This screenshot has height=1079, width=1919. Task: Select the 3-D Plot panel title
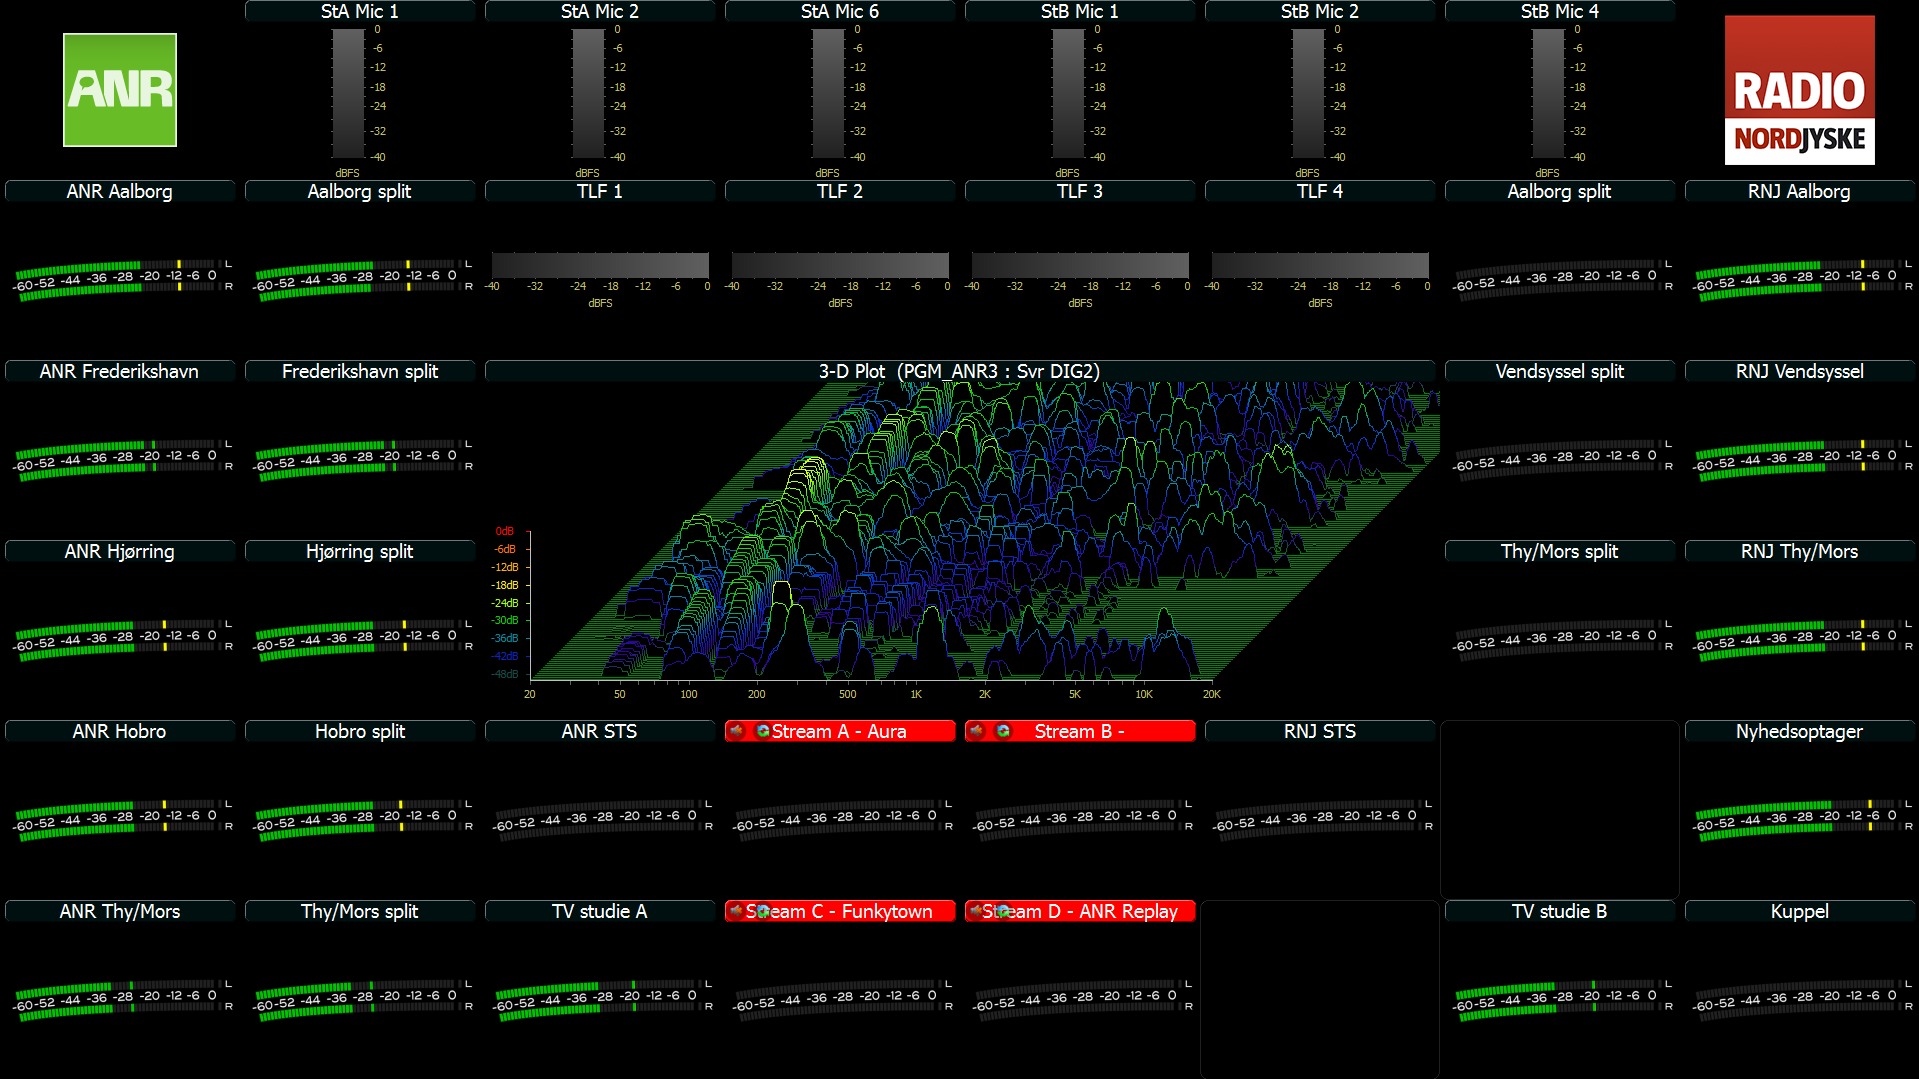959,371
